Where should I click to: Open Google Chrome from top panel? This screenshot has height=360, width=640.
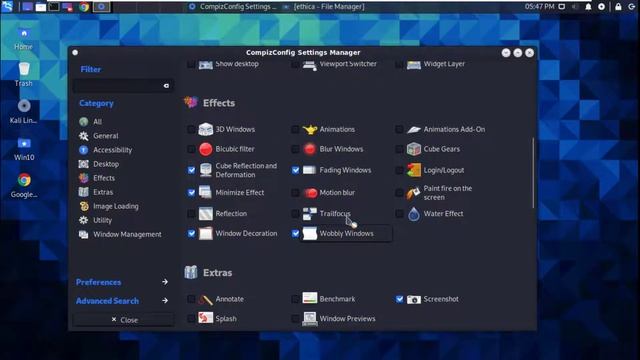(x=84, y=7)
